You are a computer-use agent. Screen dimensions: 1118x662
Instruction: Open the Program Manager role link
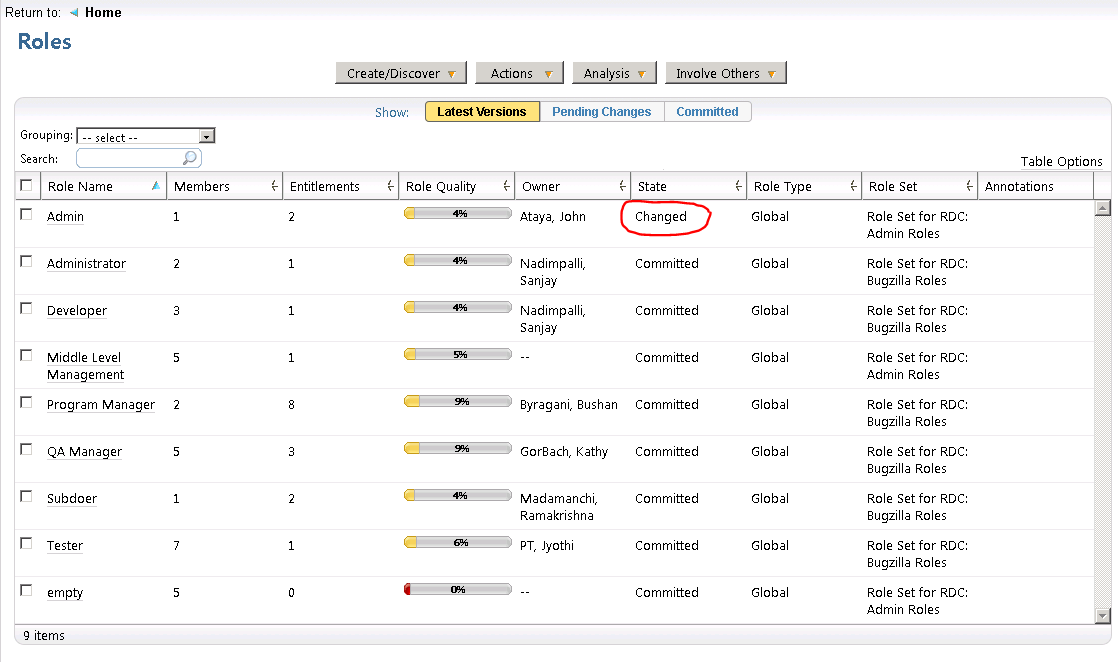click(x=101, y=405)
